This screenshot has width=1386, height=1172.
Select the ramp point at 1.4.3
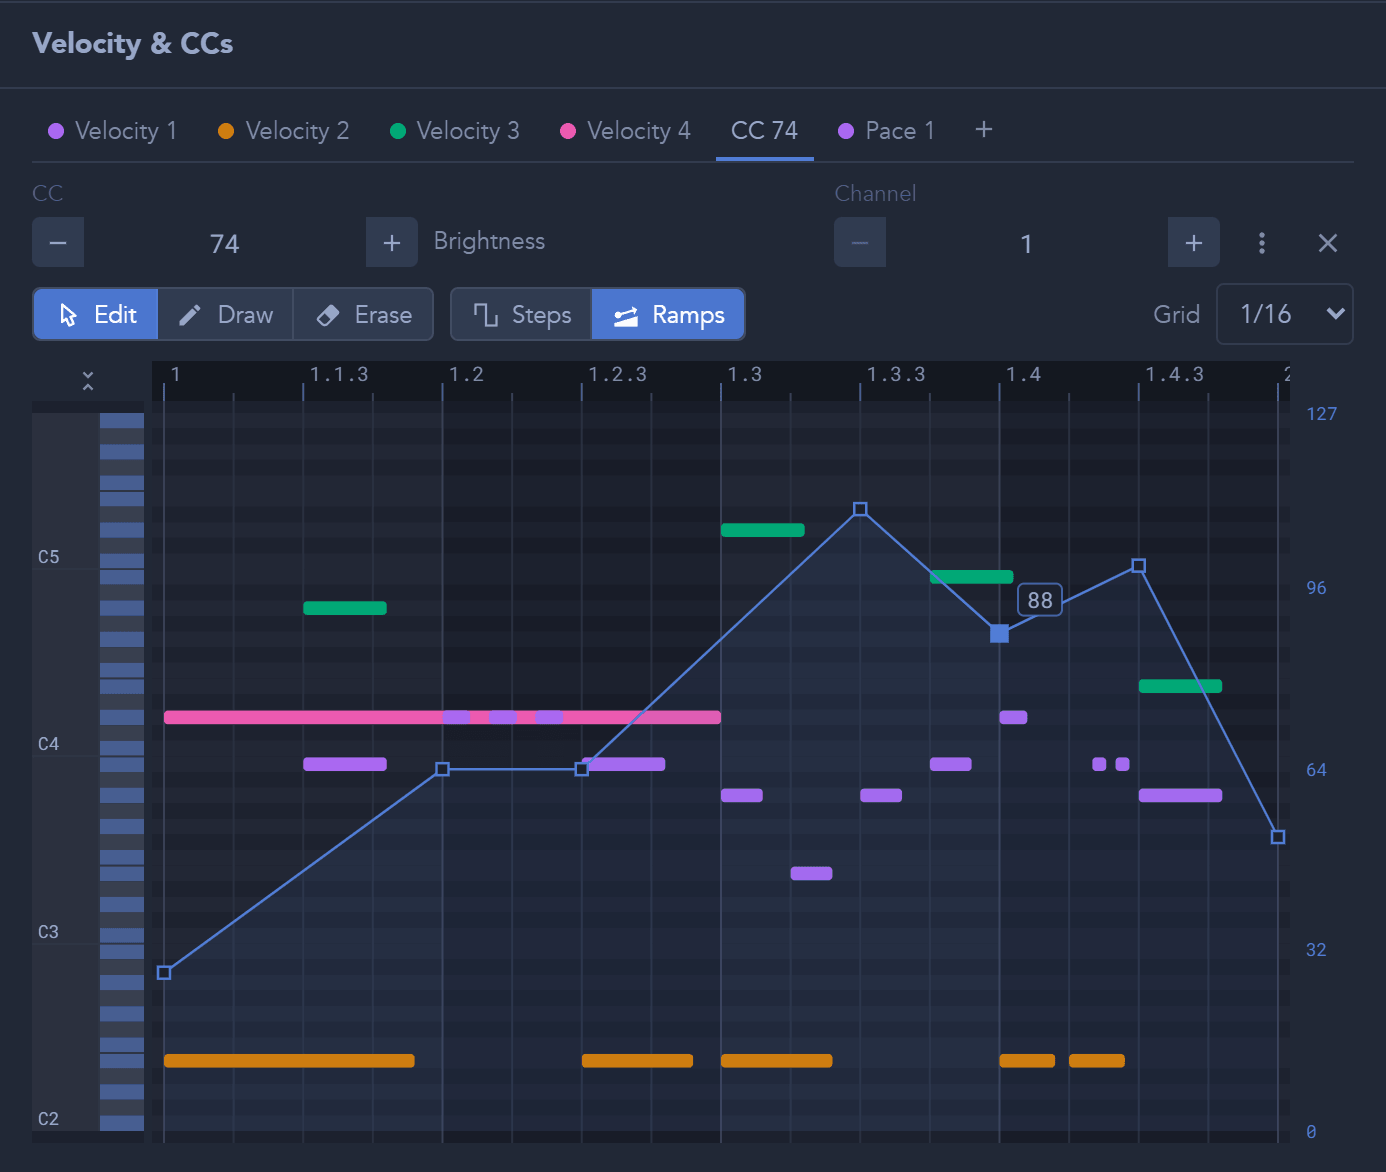point(1138,566)
